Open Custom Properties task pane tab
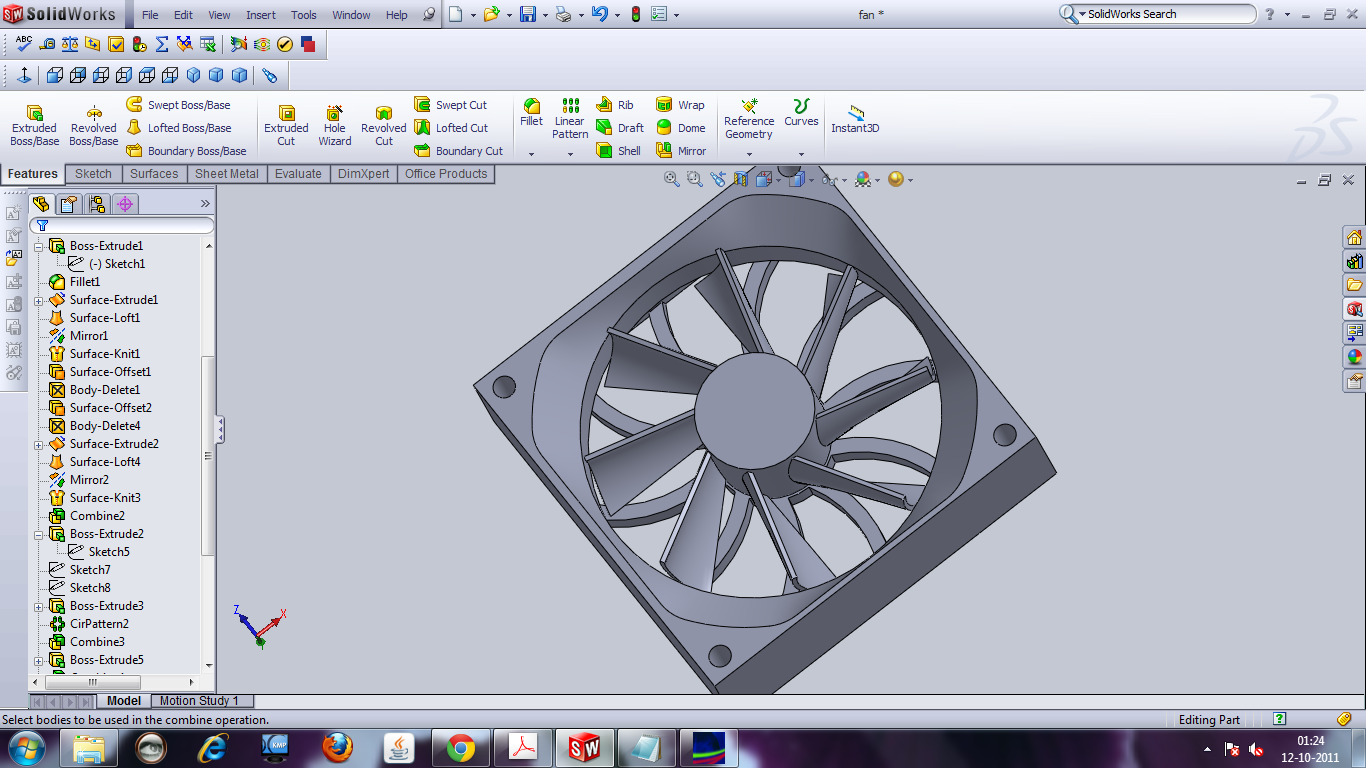Image resolution: width=1366 pixels, height=768 pixels. pos(1354,380)
